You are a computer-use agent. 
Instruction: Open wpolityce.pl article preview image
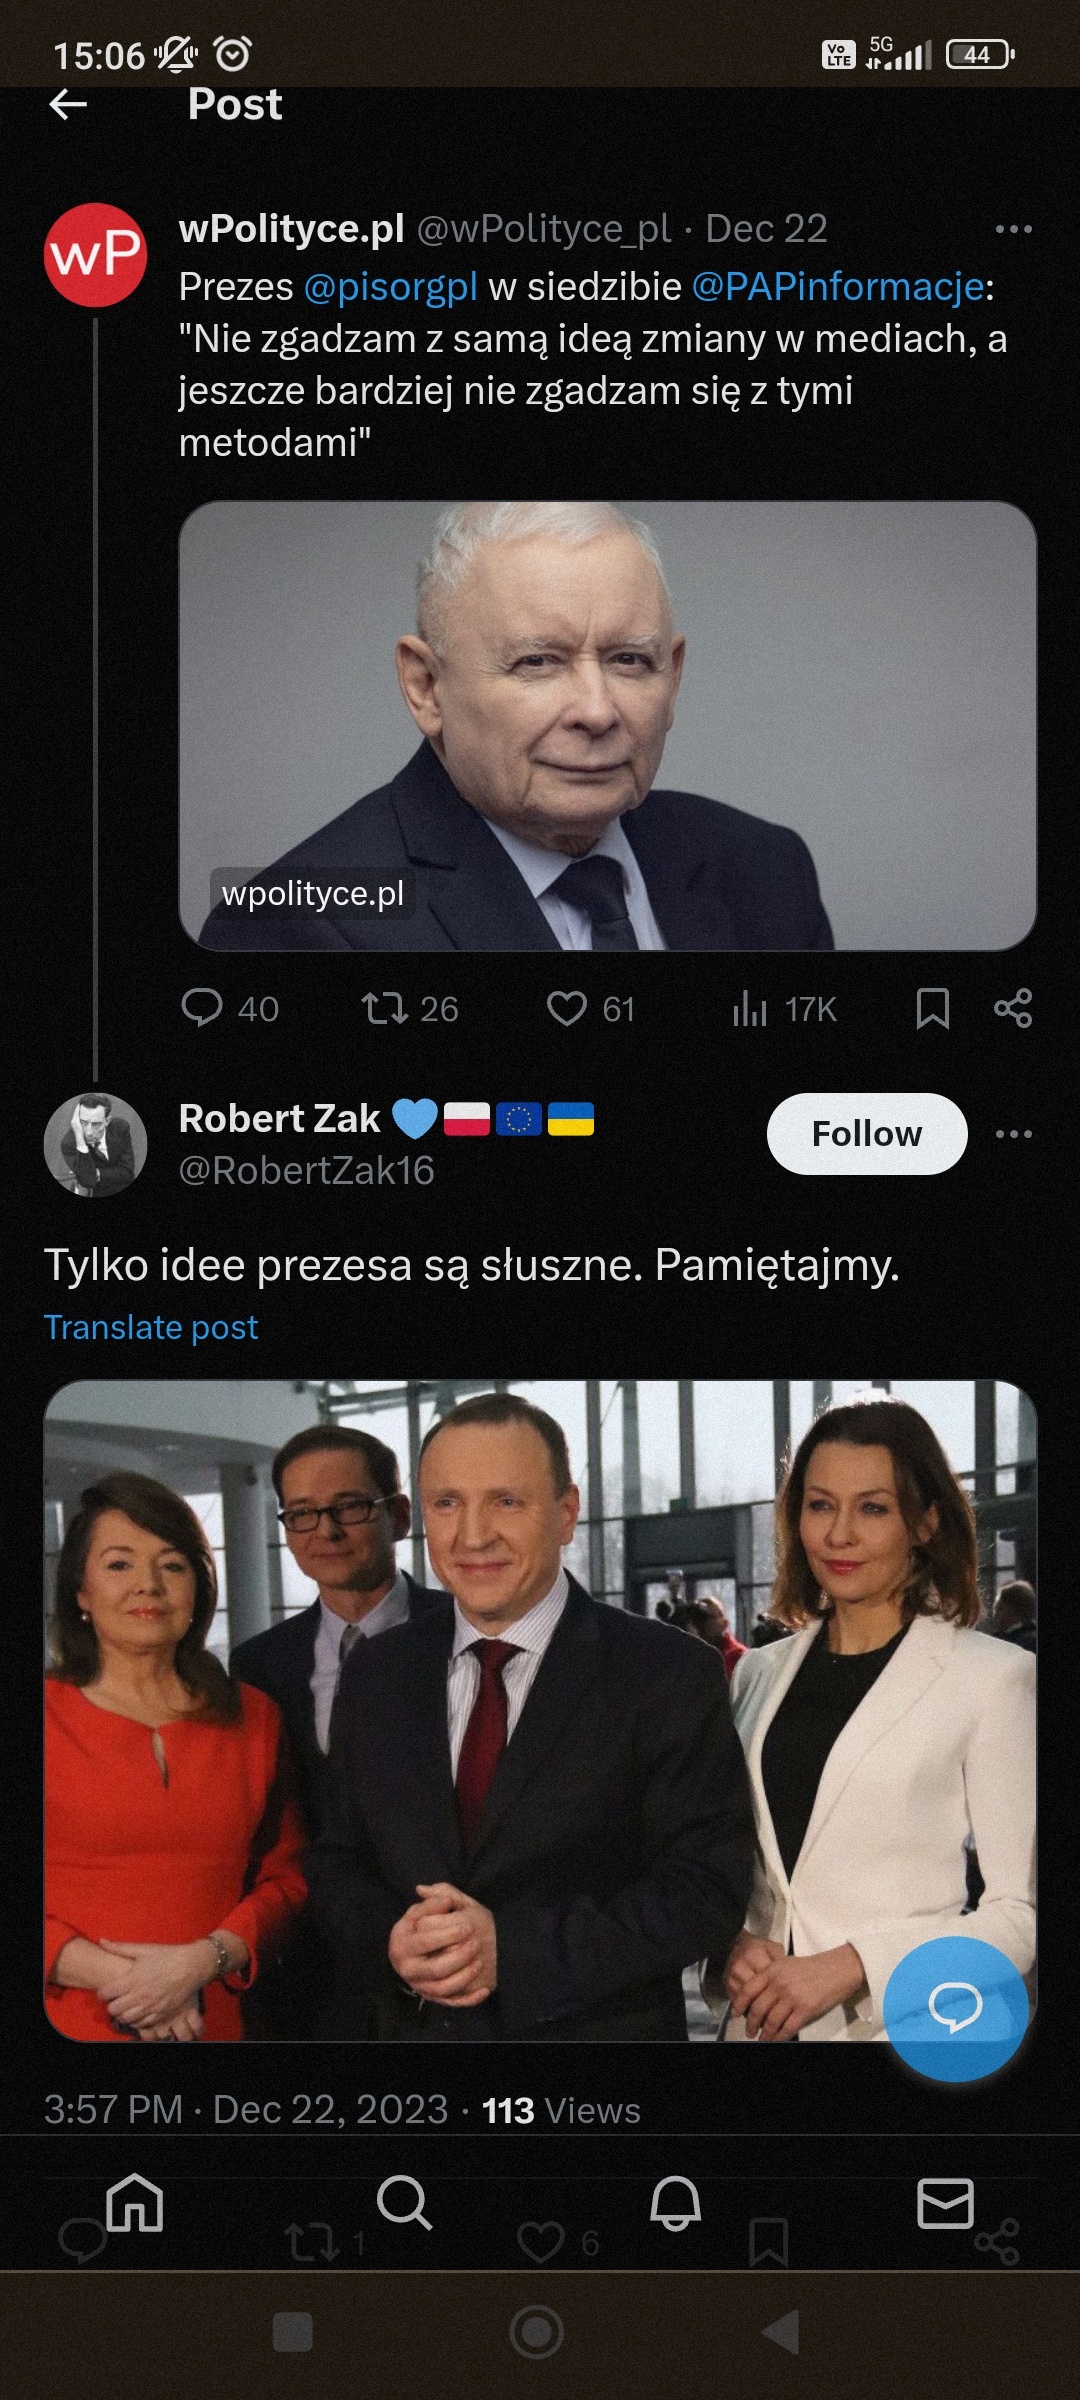[608, 726]
